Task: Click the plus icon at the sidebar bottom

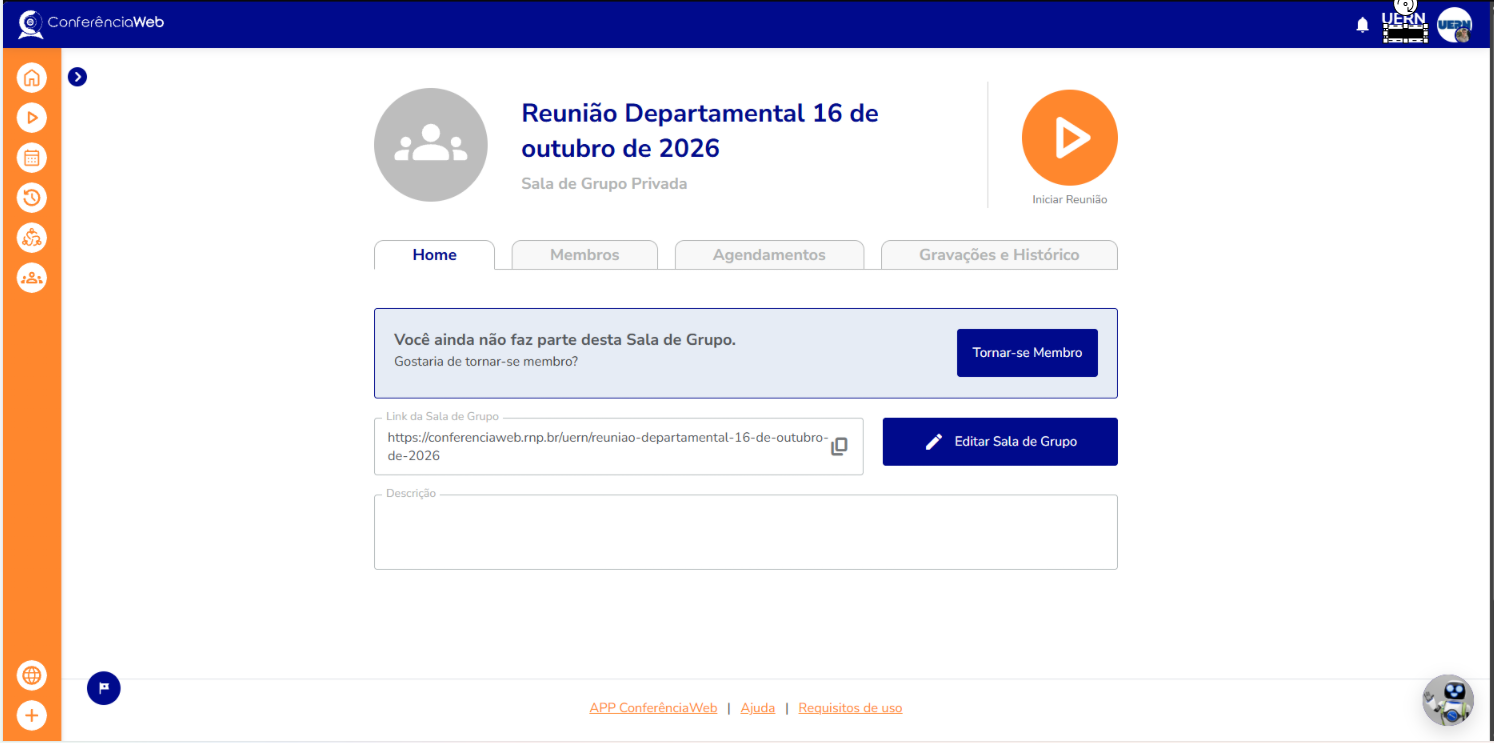Action: coord(32,716)
